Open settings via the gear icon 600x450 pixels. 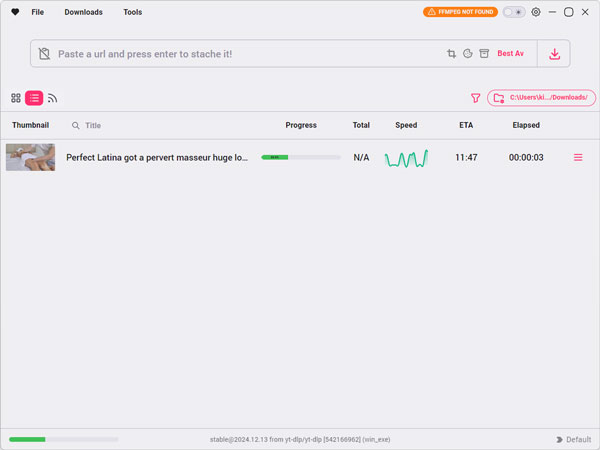[x=536, y=12]
